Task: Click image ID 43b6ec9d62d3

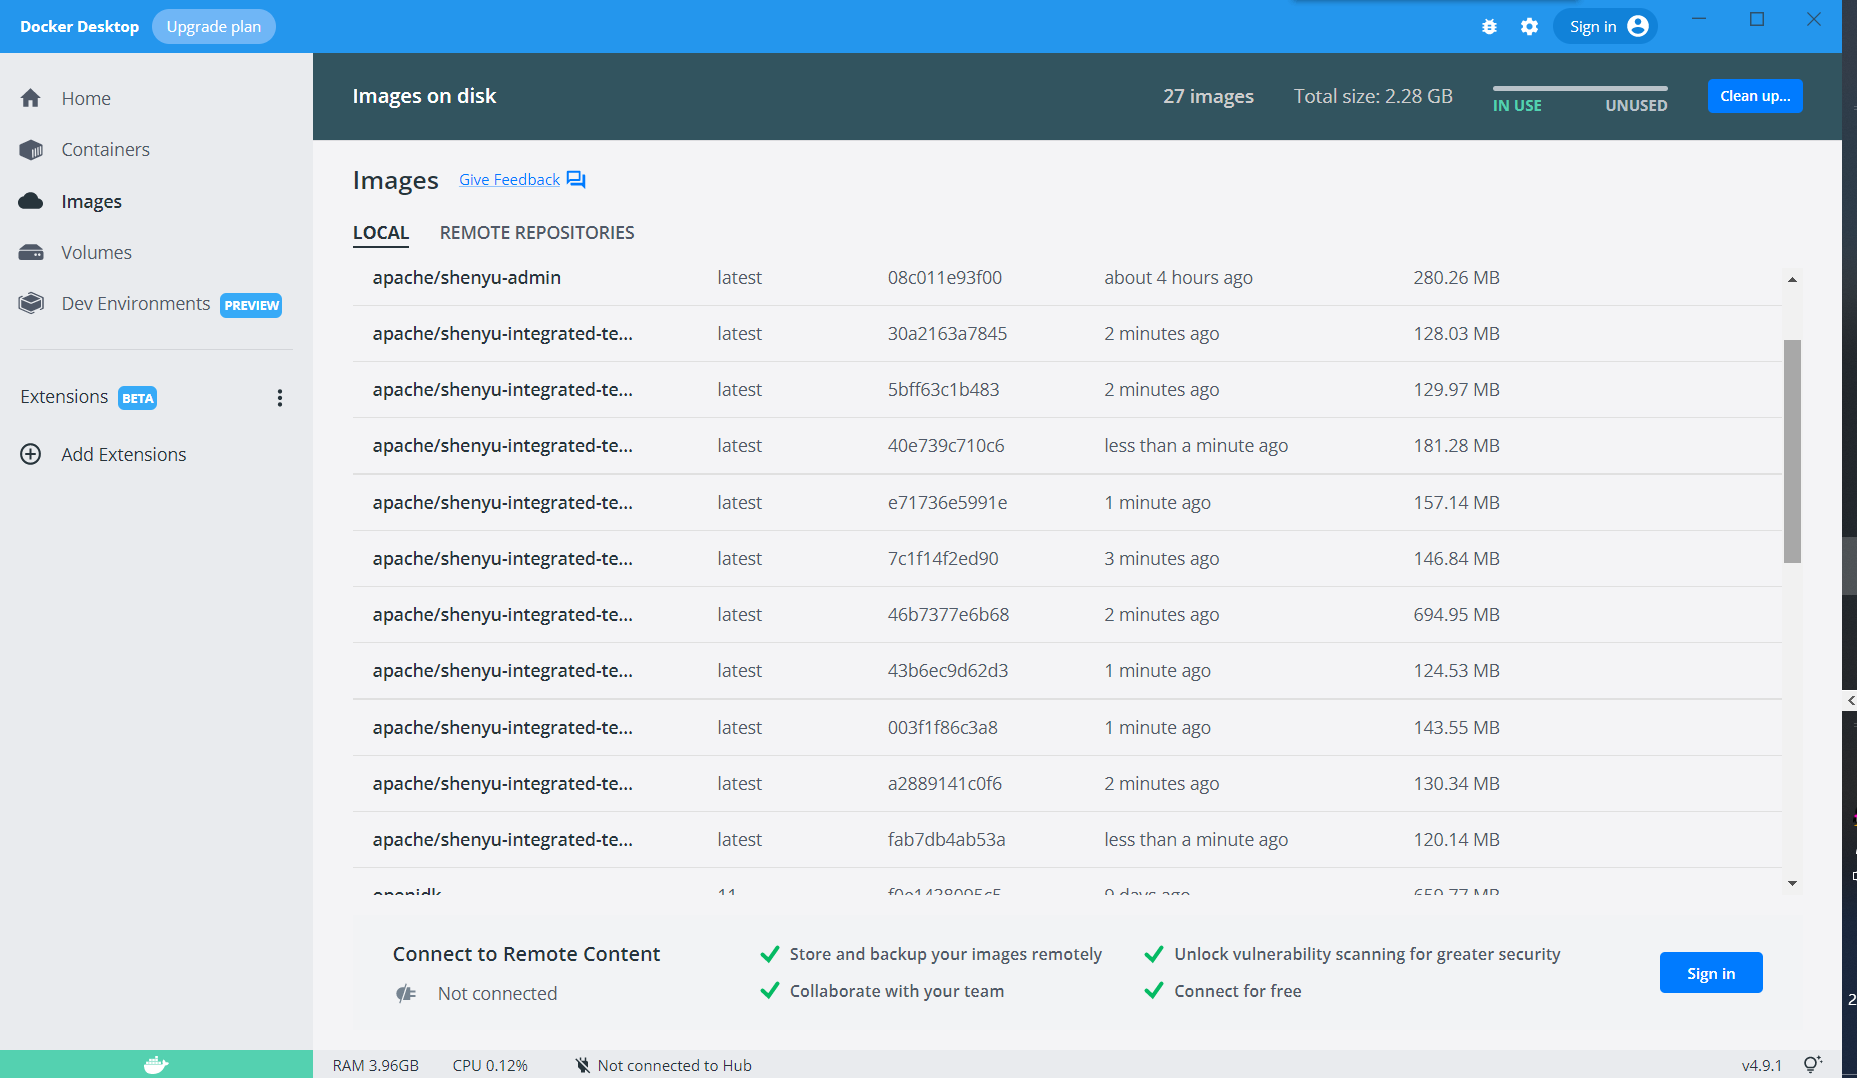Action: [x=948, y=671]
